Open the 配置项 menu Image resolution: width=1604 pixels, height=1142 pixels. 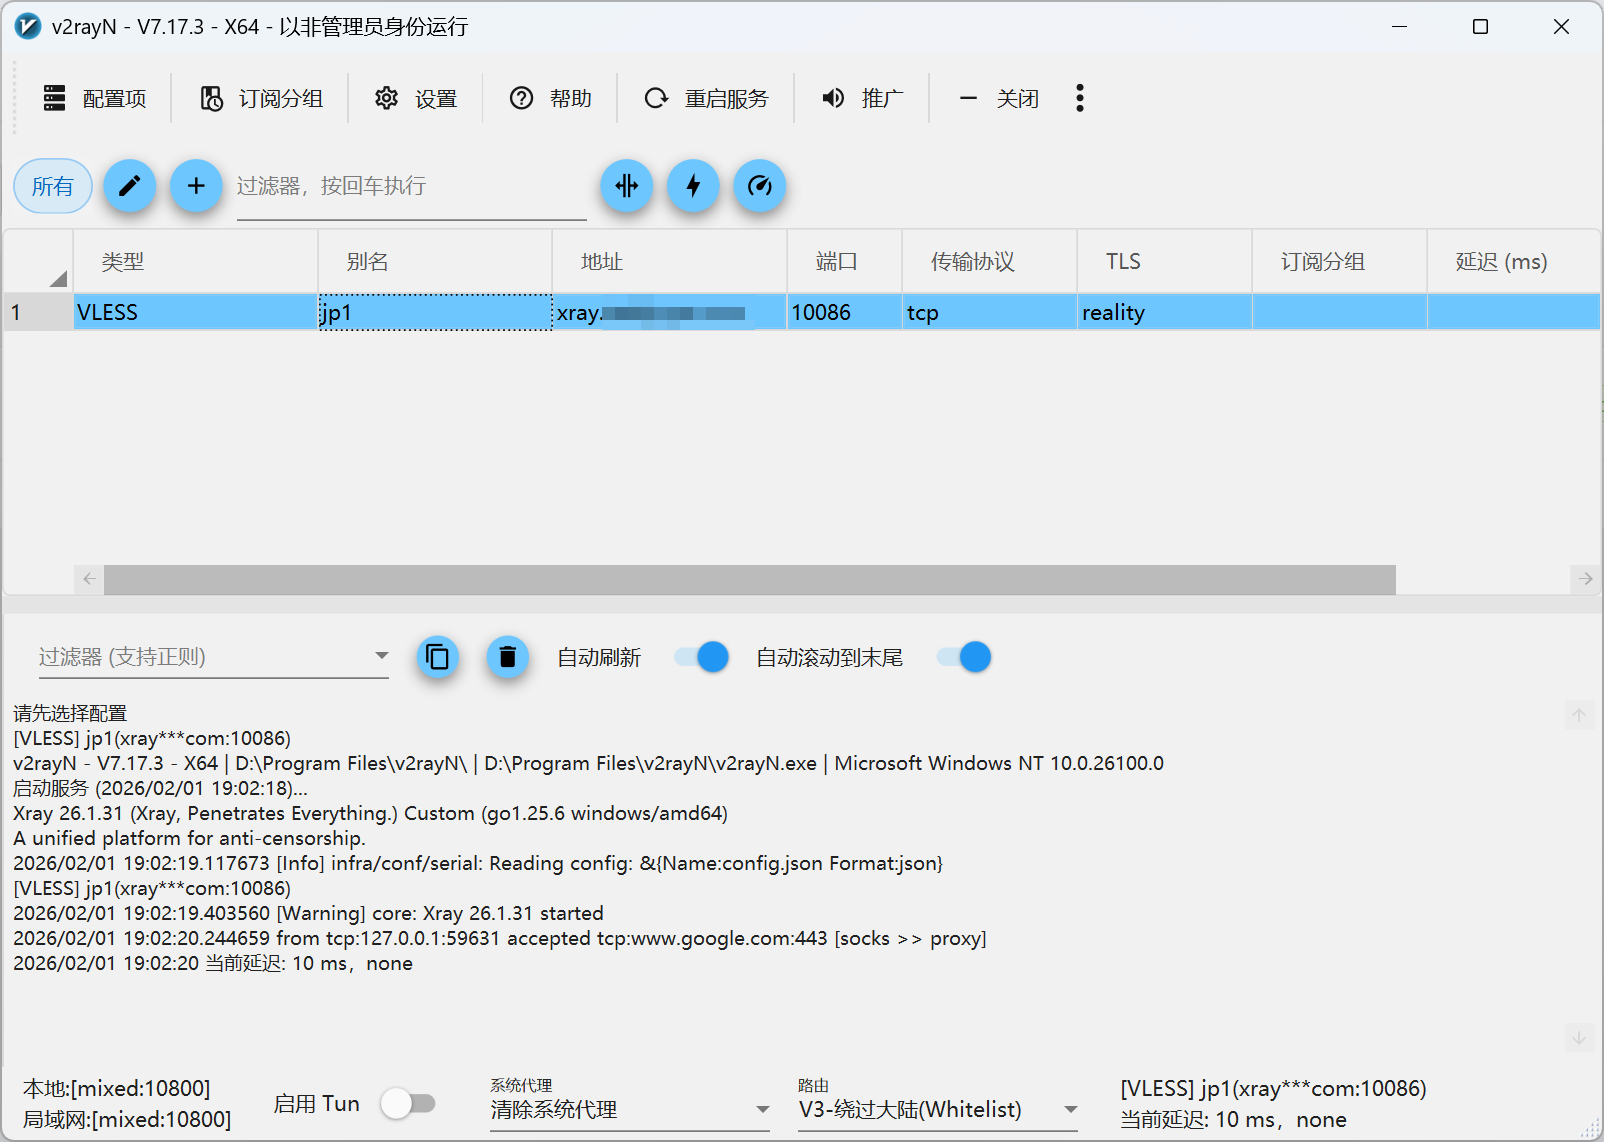click(x=95, y=98)
